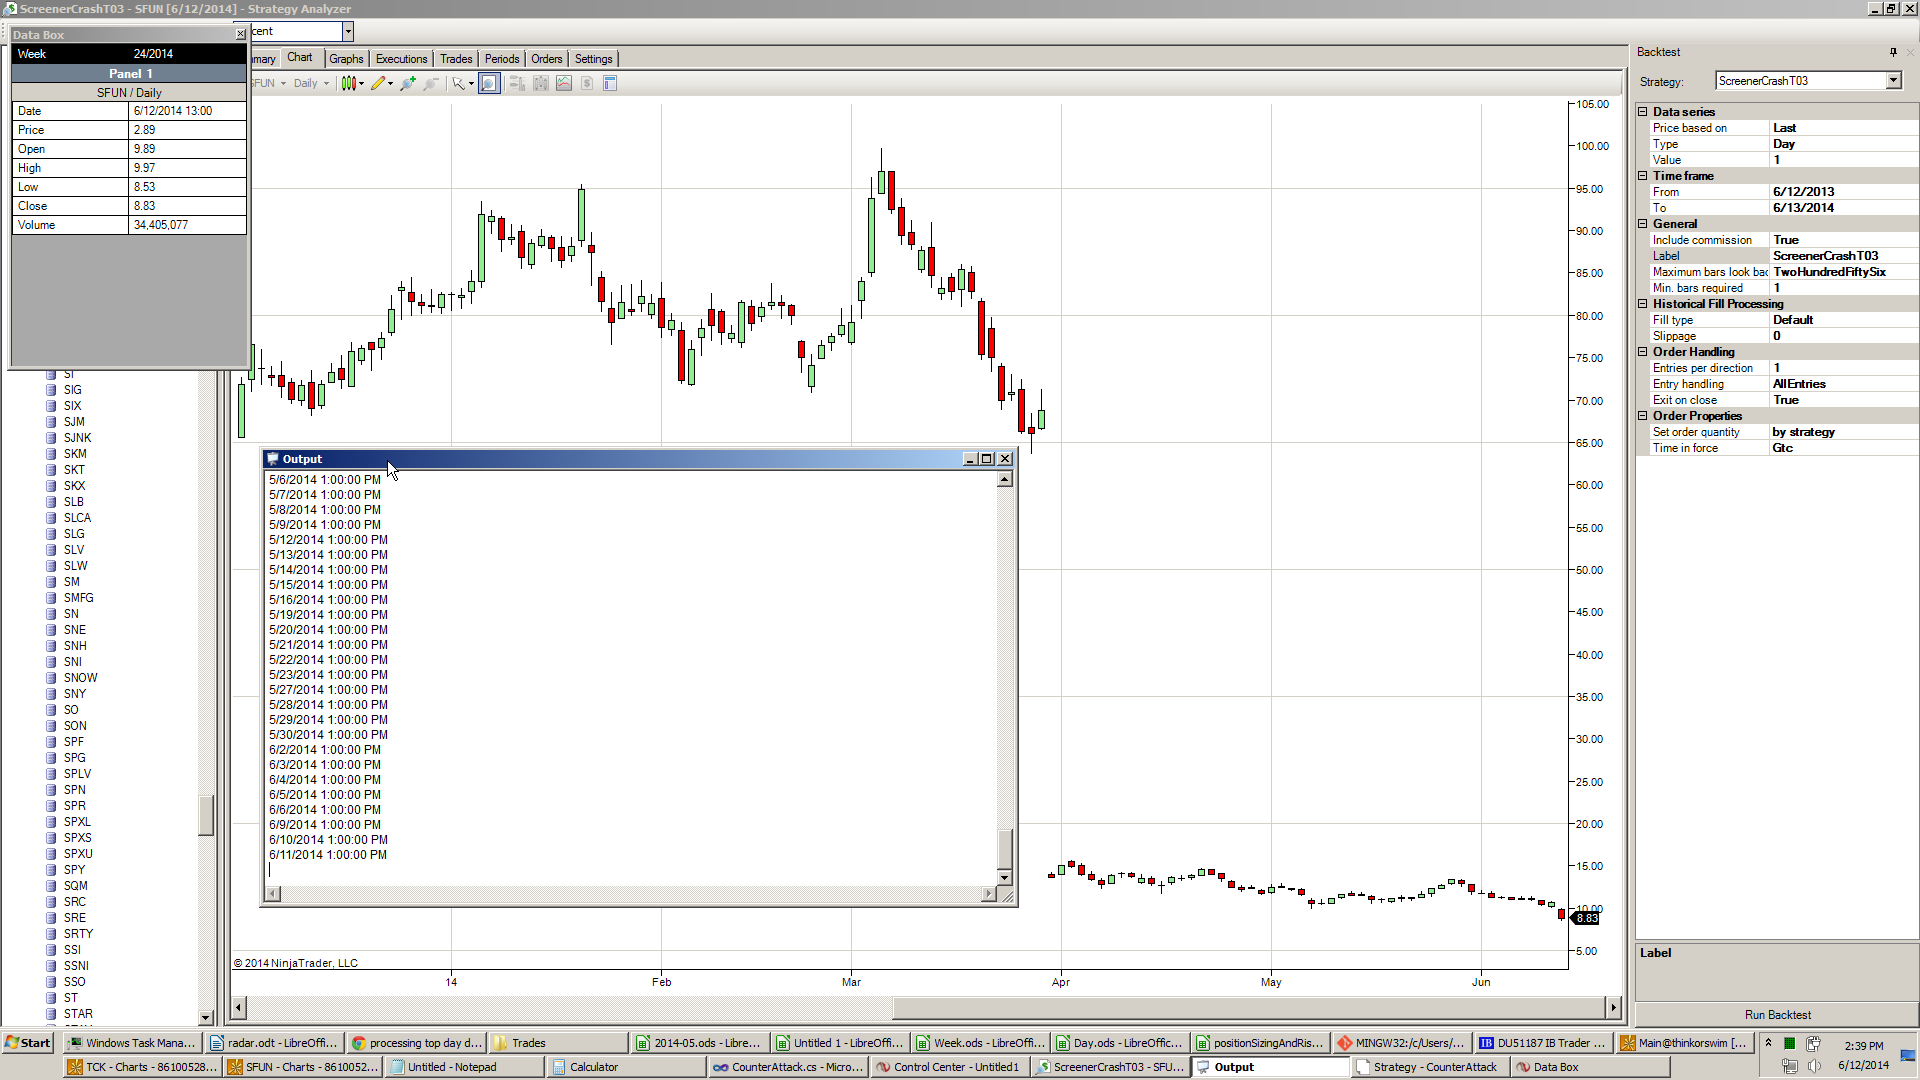Open the chart style candlestick icon
This screenshot has width=1920, height=1080.
[348, 83]
